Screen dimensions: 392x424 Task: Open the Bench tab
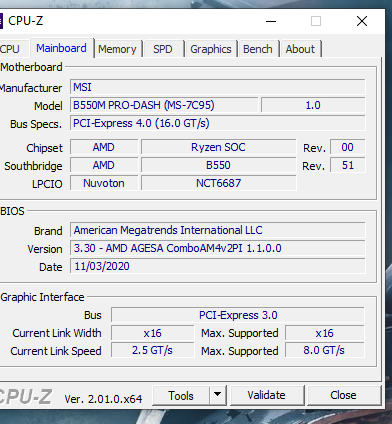[258, 49]
